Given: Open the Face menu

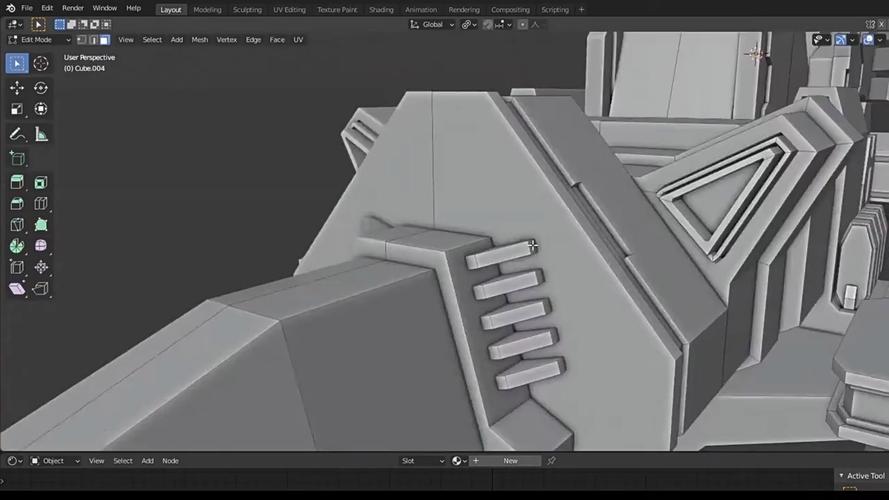Looking at the screenshot, I should tap(277, 40).
